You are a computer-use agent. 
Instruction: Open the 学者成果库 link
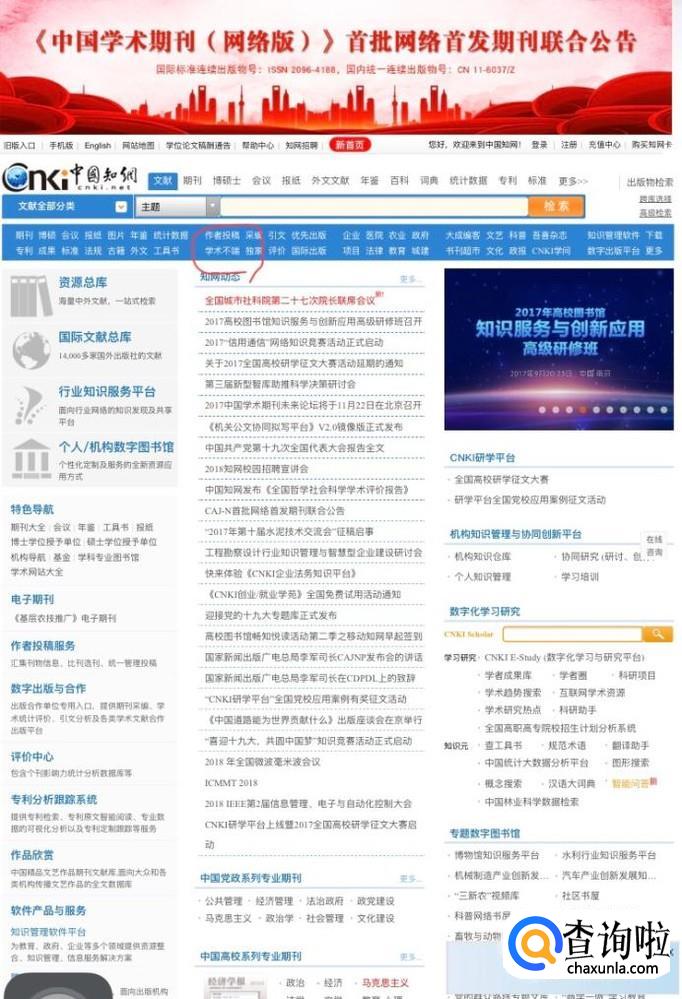click(507, 675)
